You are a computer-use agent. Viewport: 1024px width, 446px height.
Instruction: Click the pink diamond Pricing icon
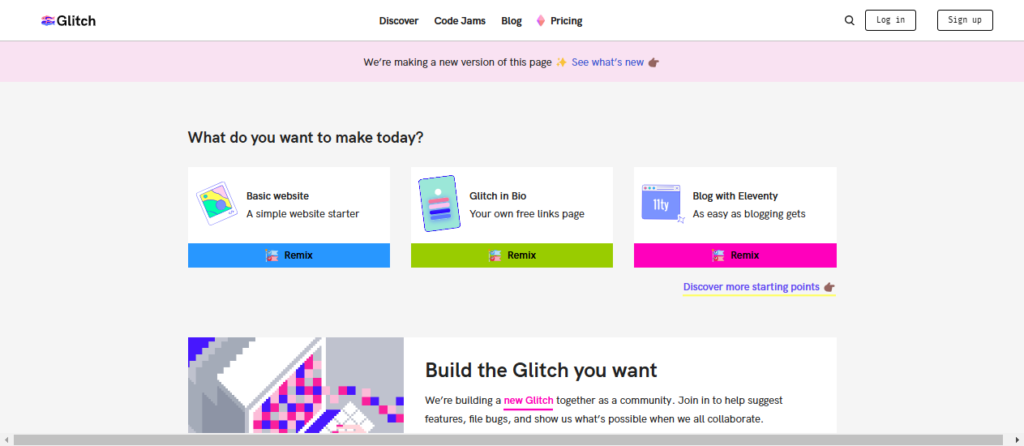pos(541,21)
